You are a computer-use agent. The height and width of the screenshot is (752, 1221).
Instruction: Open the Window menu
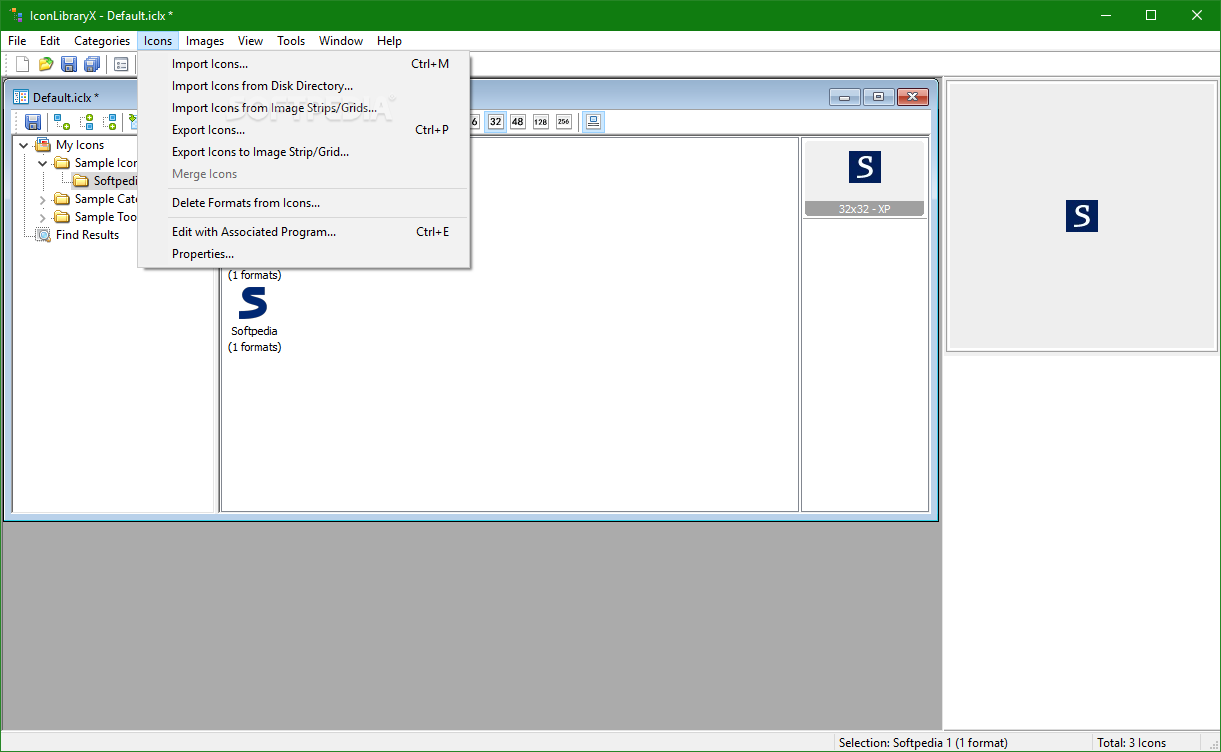pyautogui.click(x=341, y=41)
